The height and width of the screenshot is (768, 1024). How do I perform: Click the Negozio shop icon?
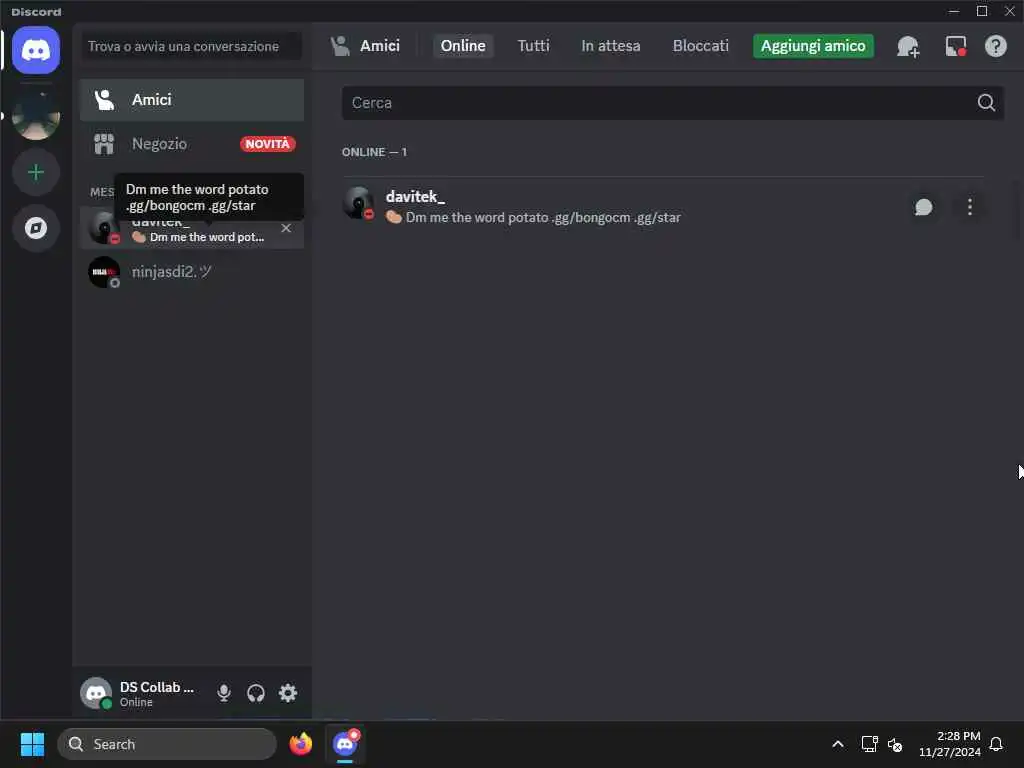[x=104, y=144]
